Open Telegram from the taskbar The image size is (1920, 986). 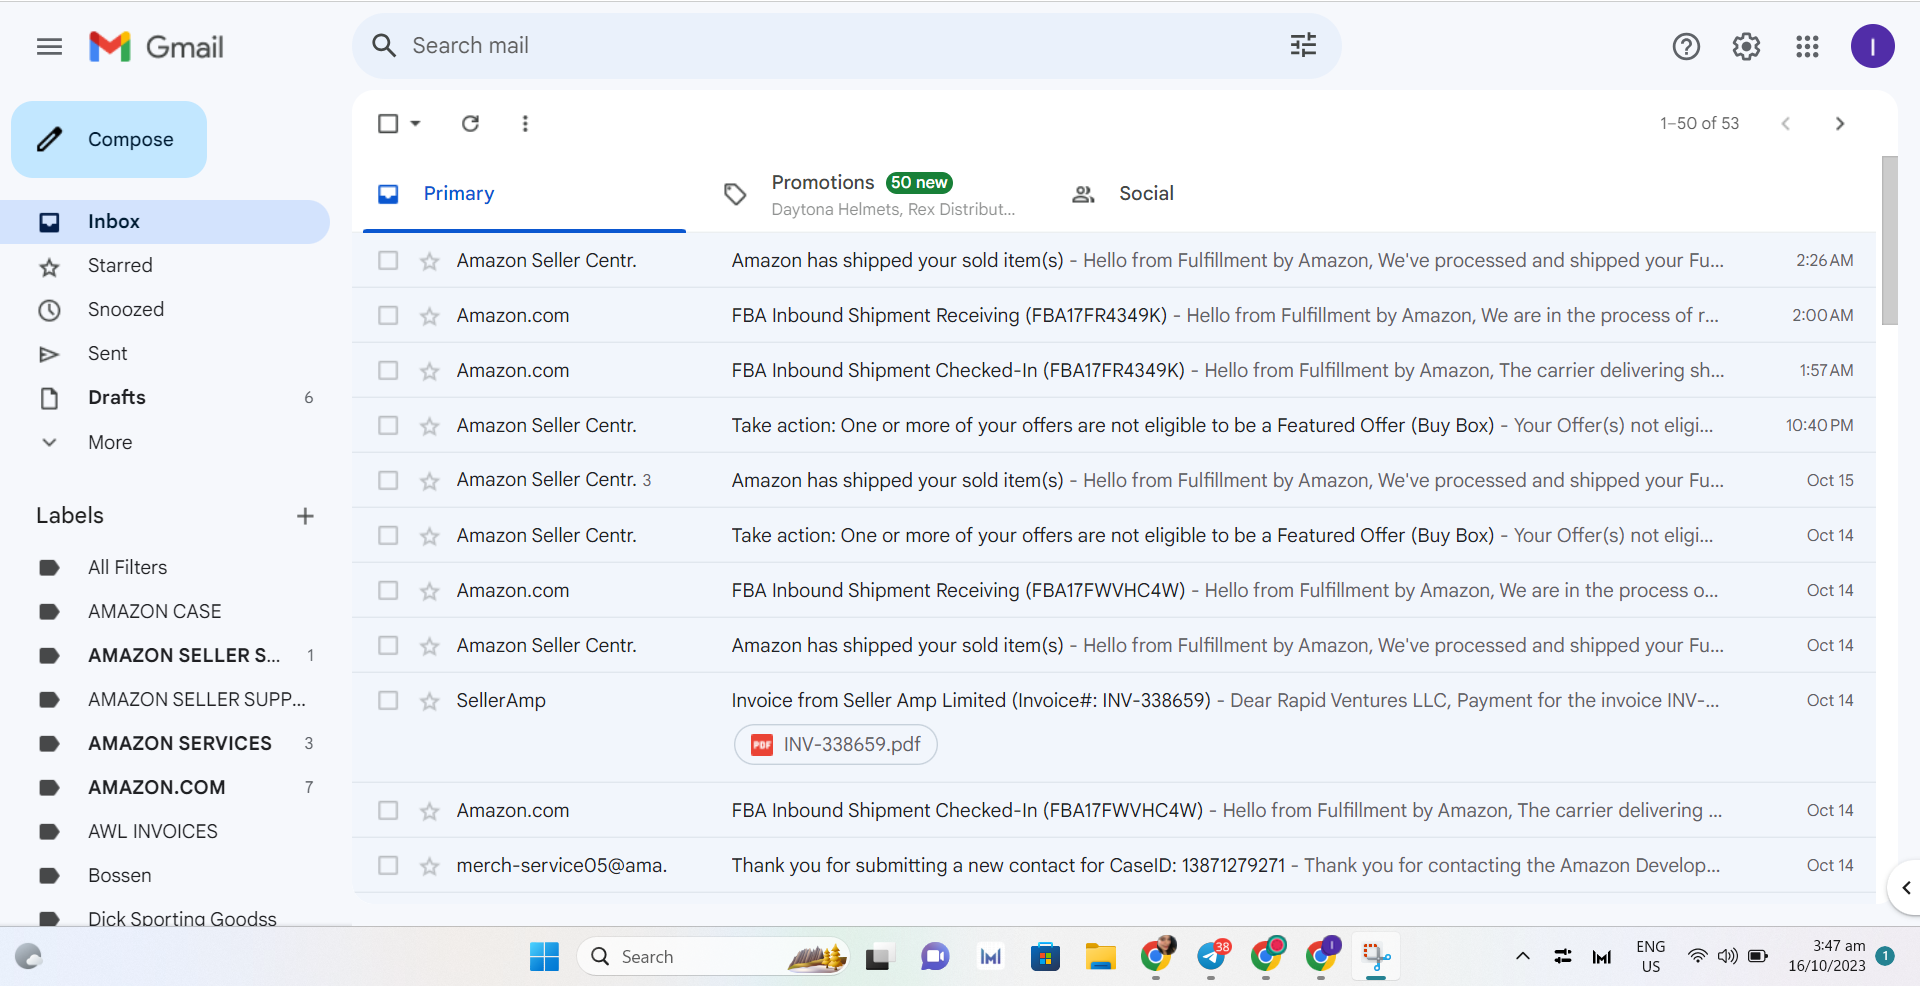1211,957
